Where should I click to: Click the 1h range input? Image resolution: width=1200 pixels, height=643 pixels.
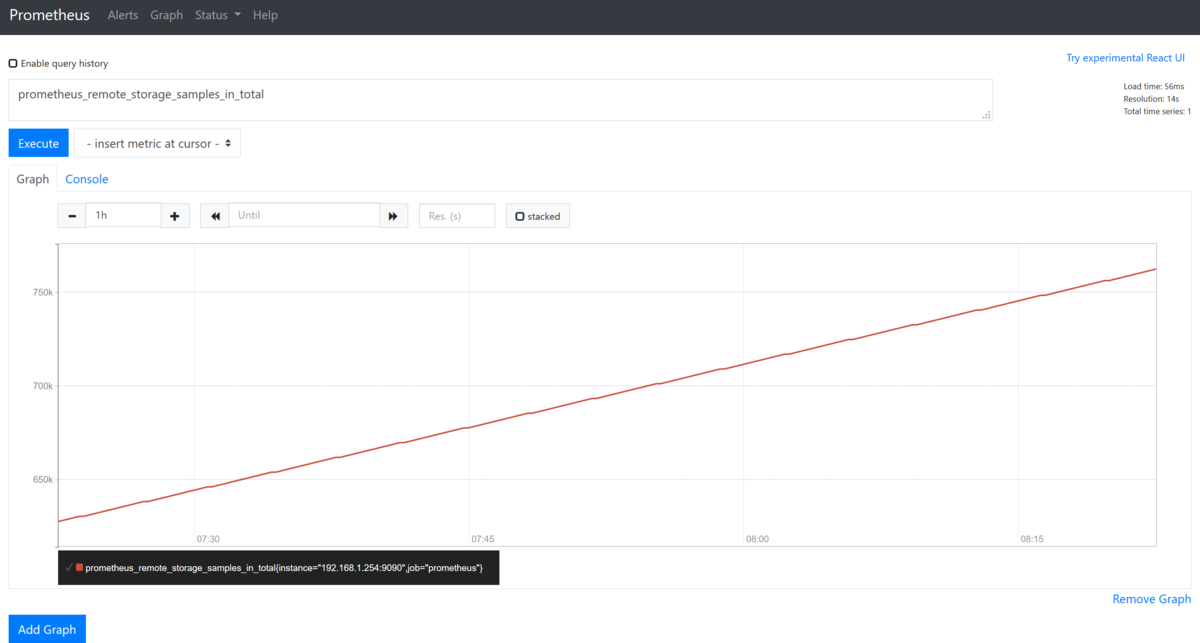(123, 215)
